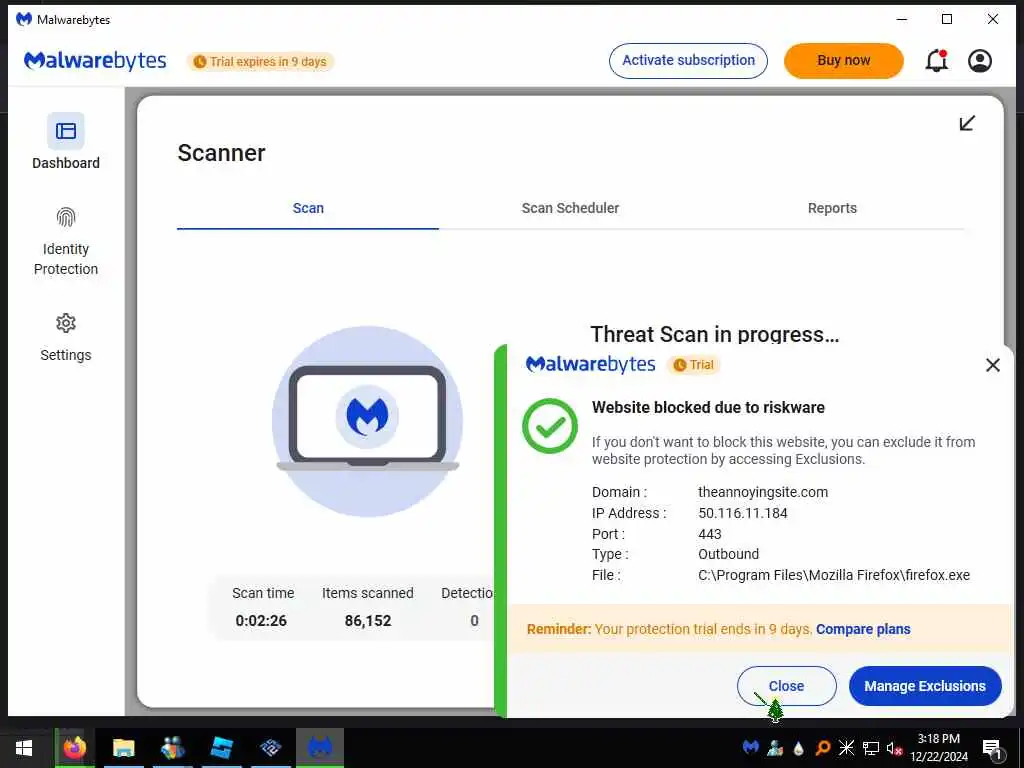Click the network tray icon
This screenshot has height=768, width=1024.
[x=871, y=748]
